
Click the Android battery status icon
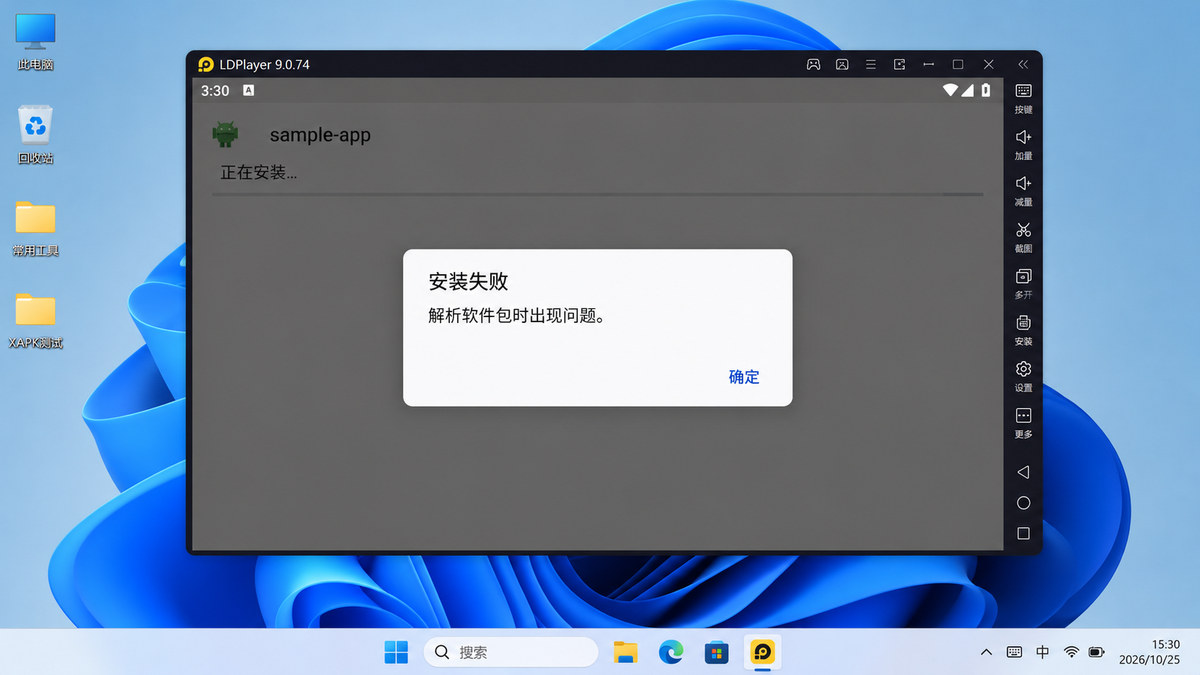[986, 90]
